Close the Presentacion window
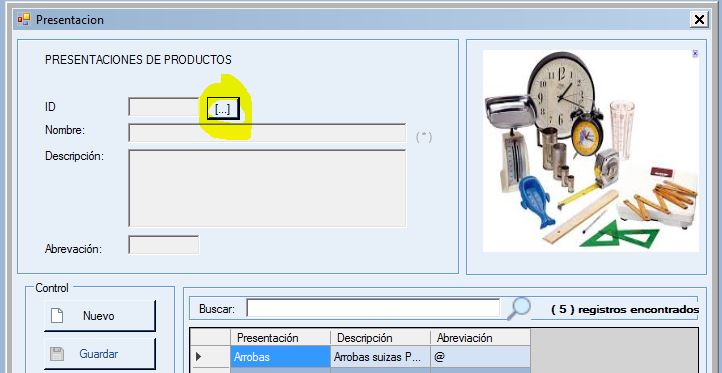The height and width of the screenshot is (373, 722). [699, 19]
